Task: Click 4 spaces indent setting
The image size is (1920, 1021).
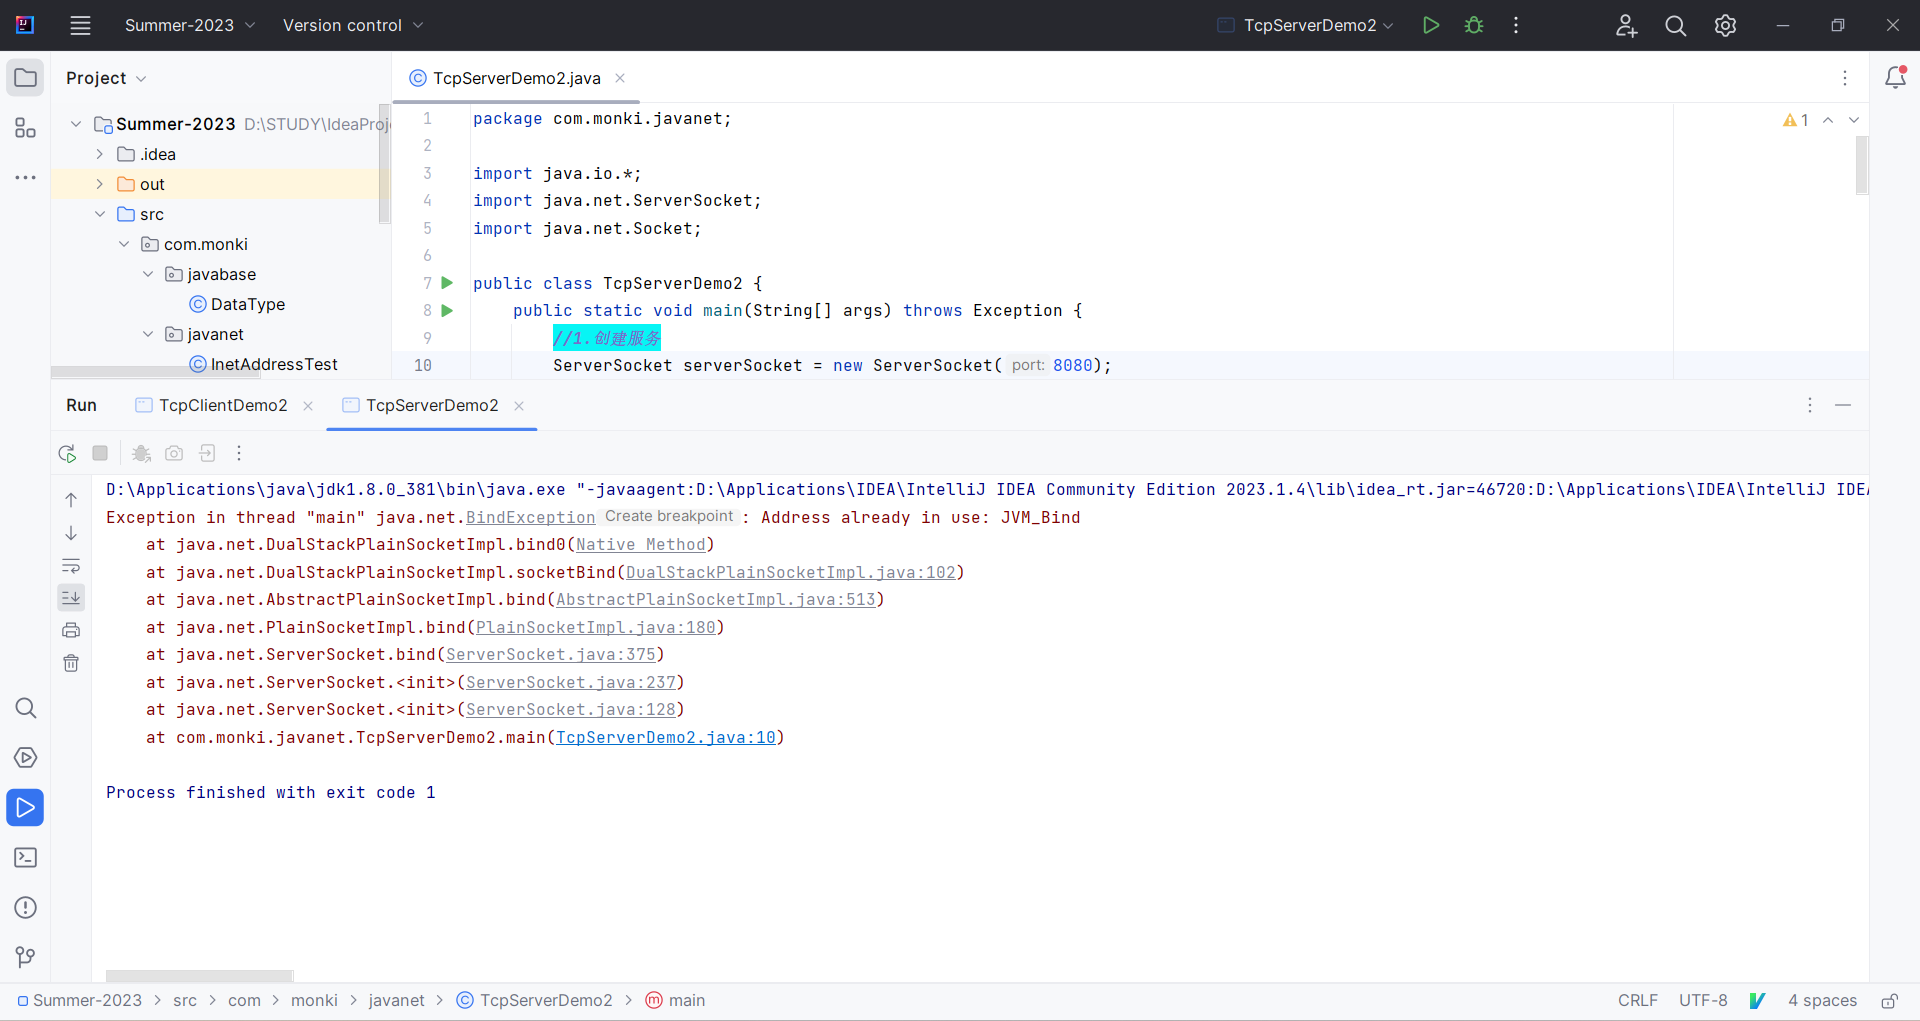Action: click(1822, 1000)
